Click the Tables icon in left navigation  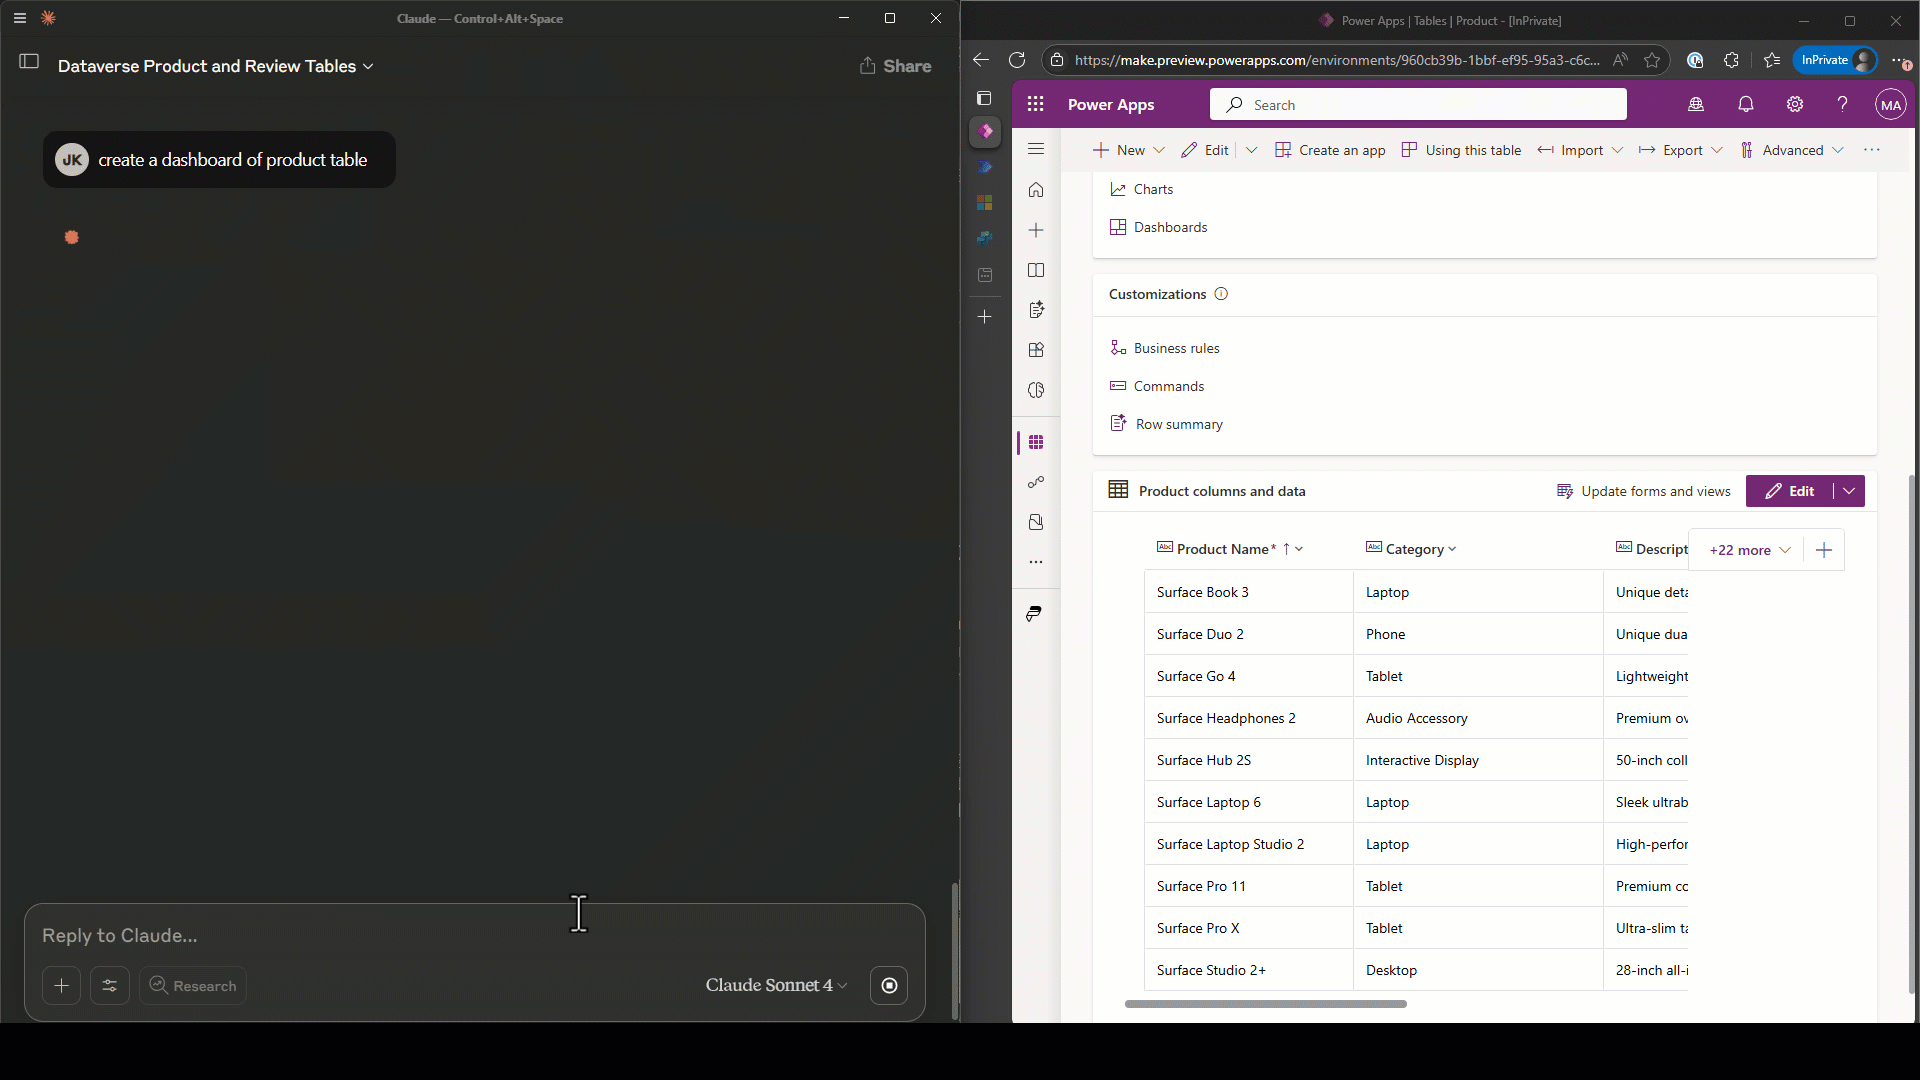pos(1036,442)
